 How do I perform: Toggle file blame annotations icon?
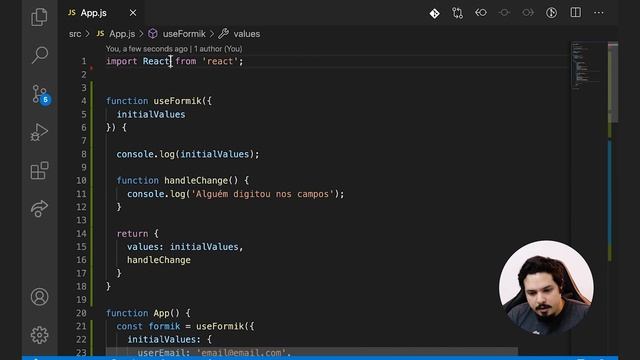(x=551, y=13)
